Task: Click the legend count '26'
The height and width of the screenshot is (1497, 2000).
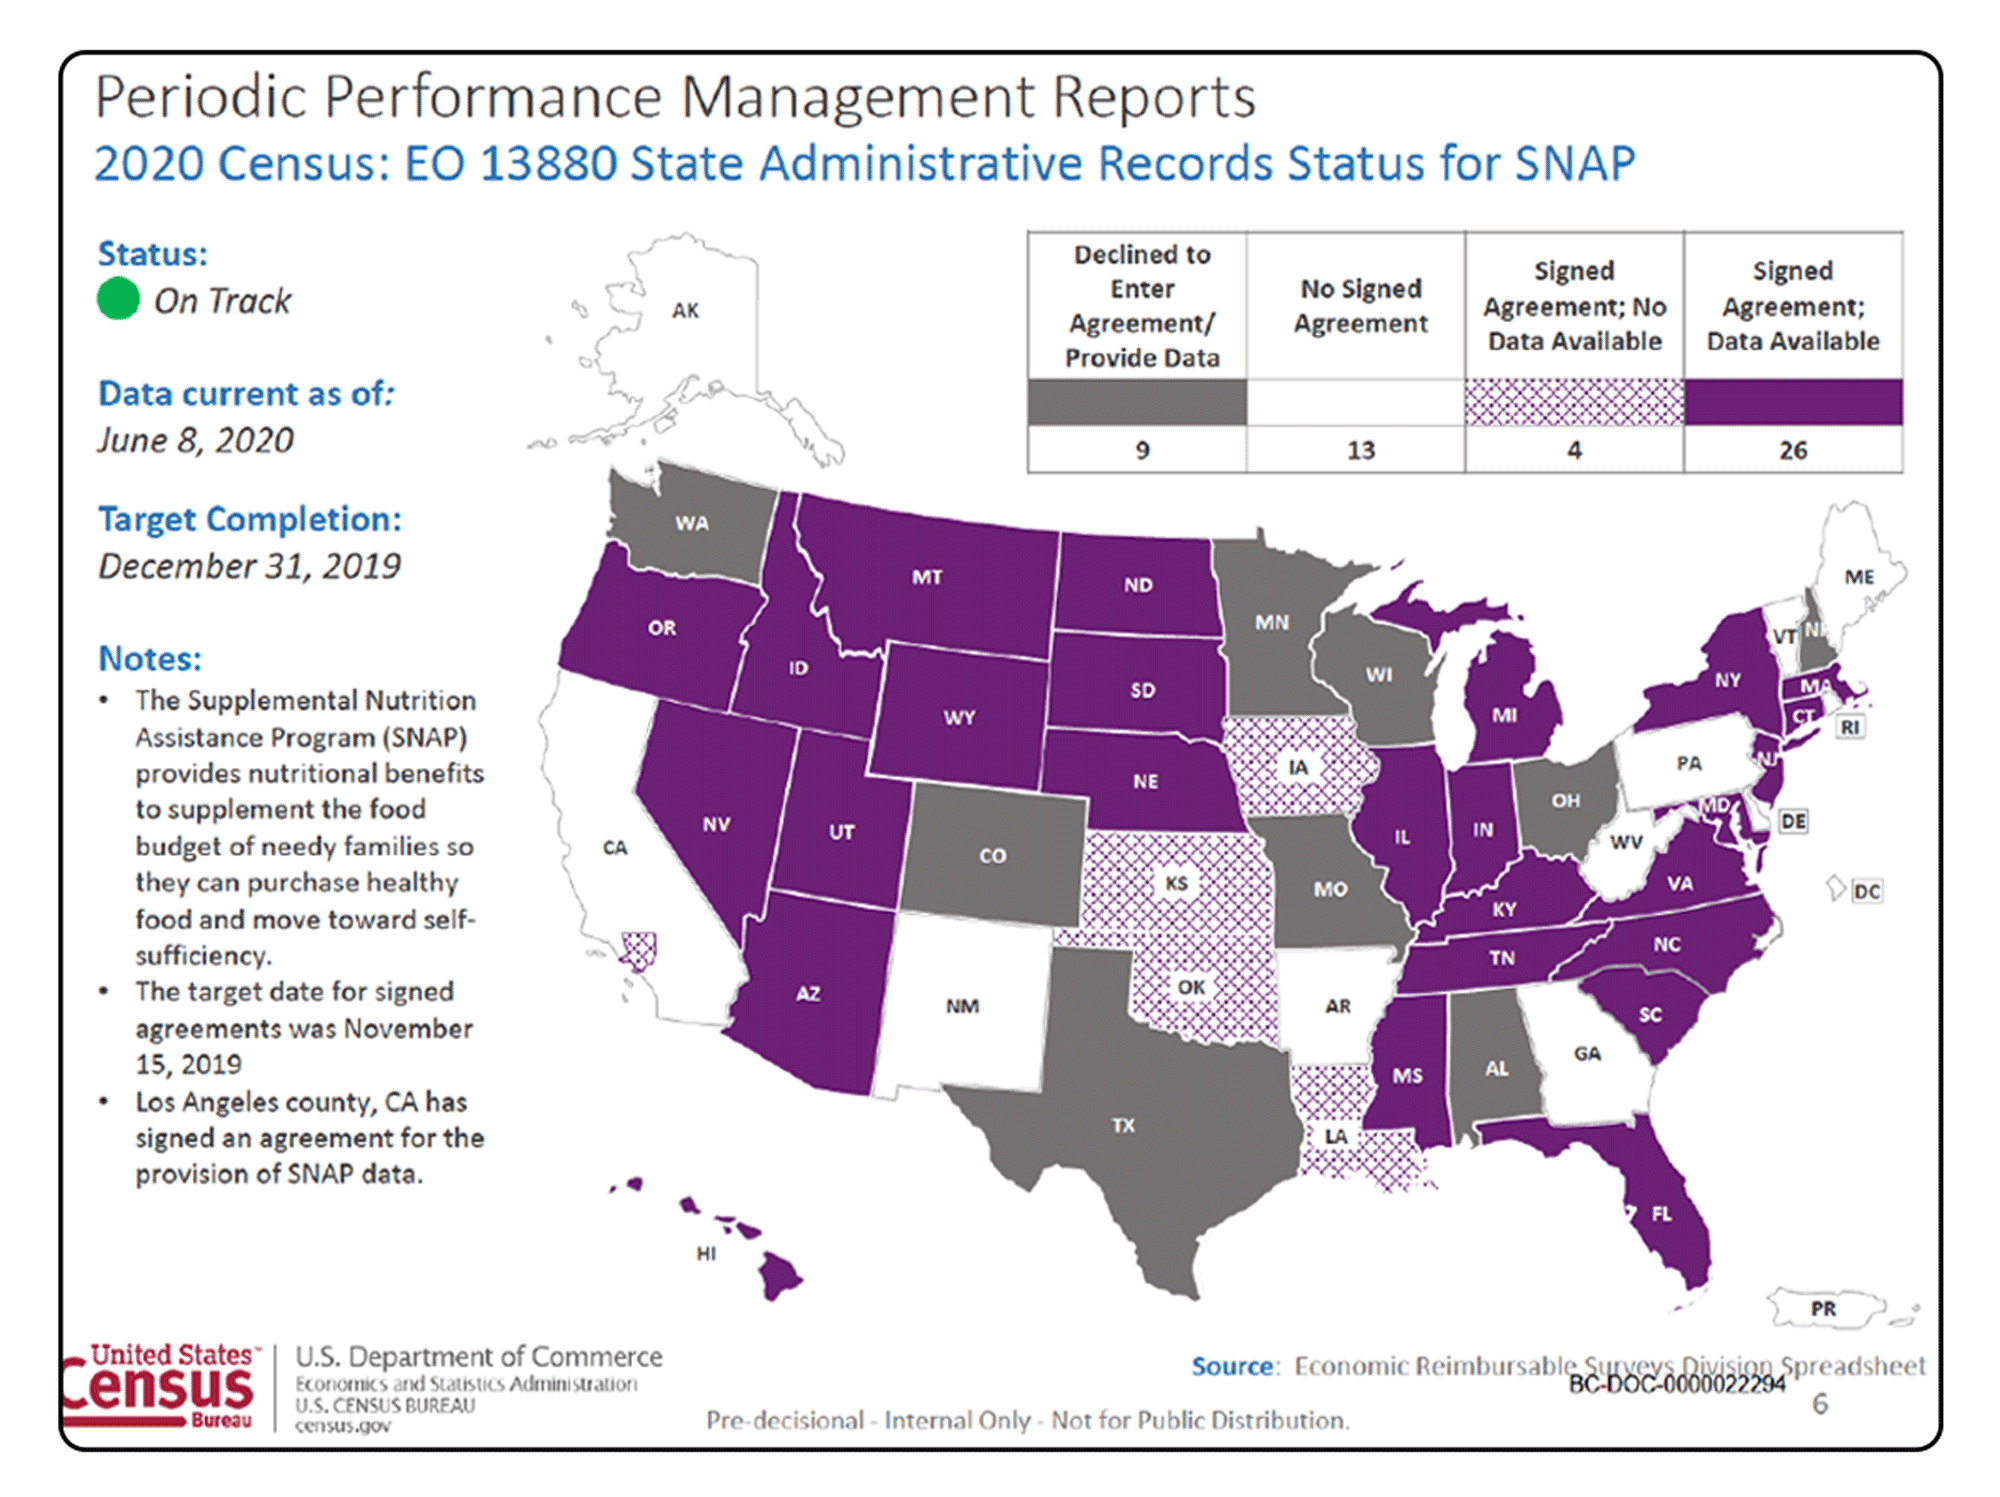Action: pos(1793,450)
